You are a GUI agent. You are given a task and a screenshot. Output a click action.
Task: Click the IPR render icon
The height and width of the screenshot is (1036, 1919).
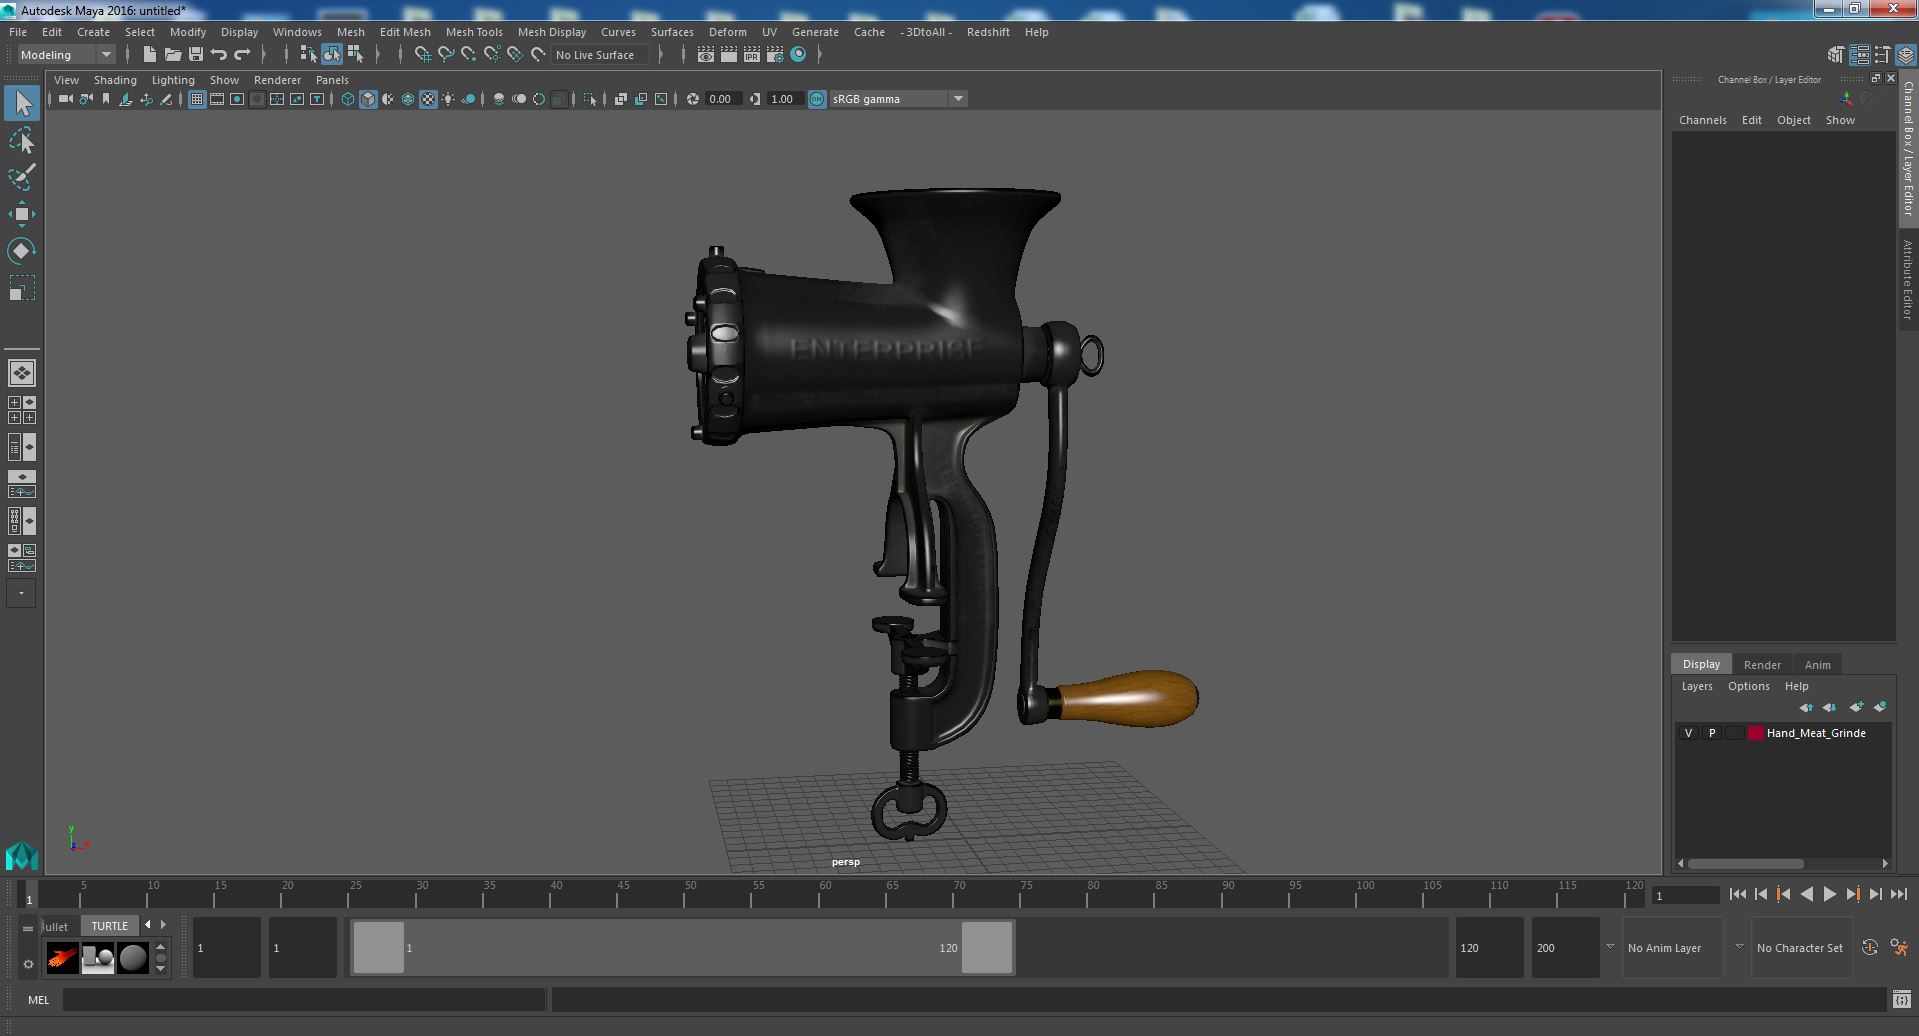(752, 55)
